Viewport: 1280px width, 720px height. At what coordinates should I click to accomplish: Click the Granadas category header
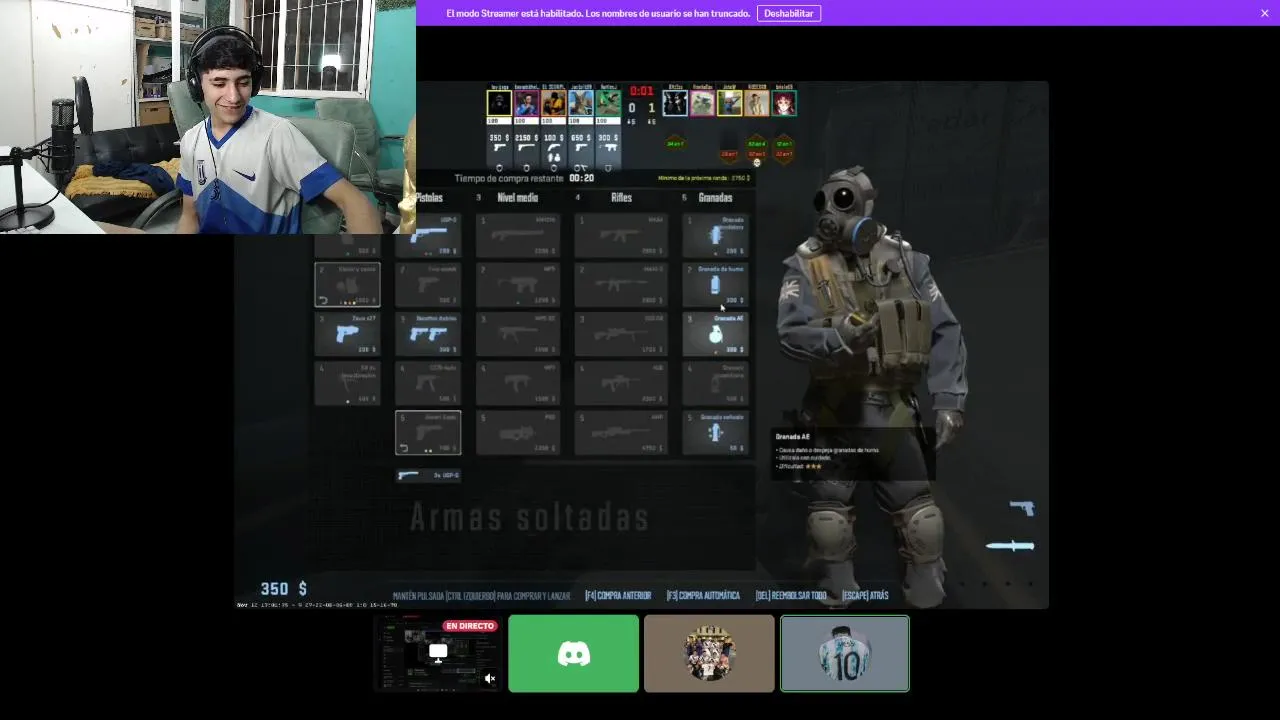coord(716,198)
